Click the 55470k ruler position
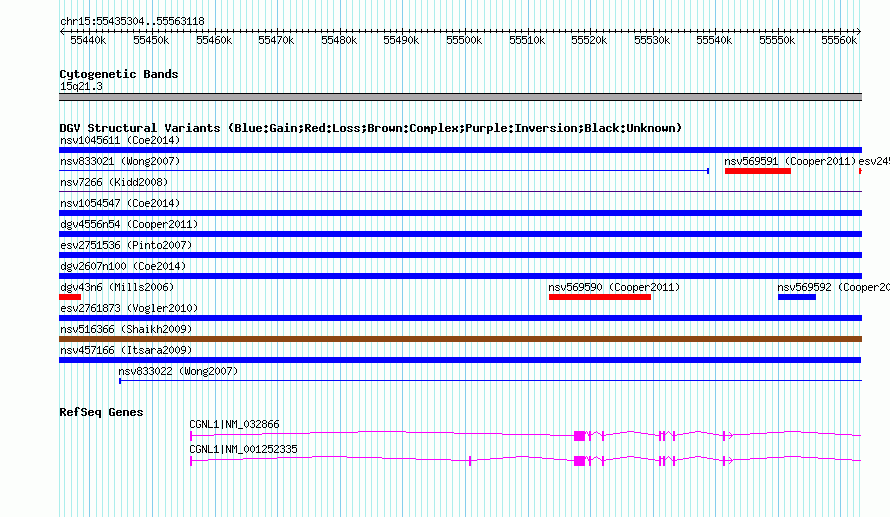890x517 pixels. point(276,40)
